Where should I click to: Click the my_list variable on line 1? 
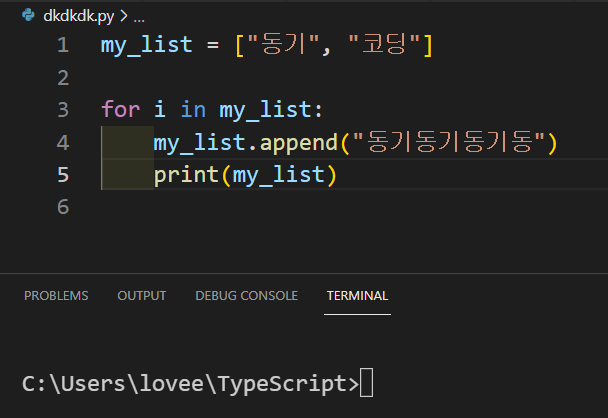click(147, 46)
